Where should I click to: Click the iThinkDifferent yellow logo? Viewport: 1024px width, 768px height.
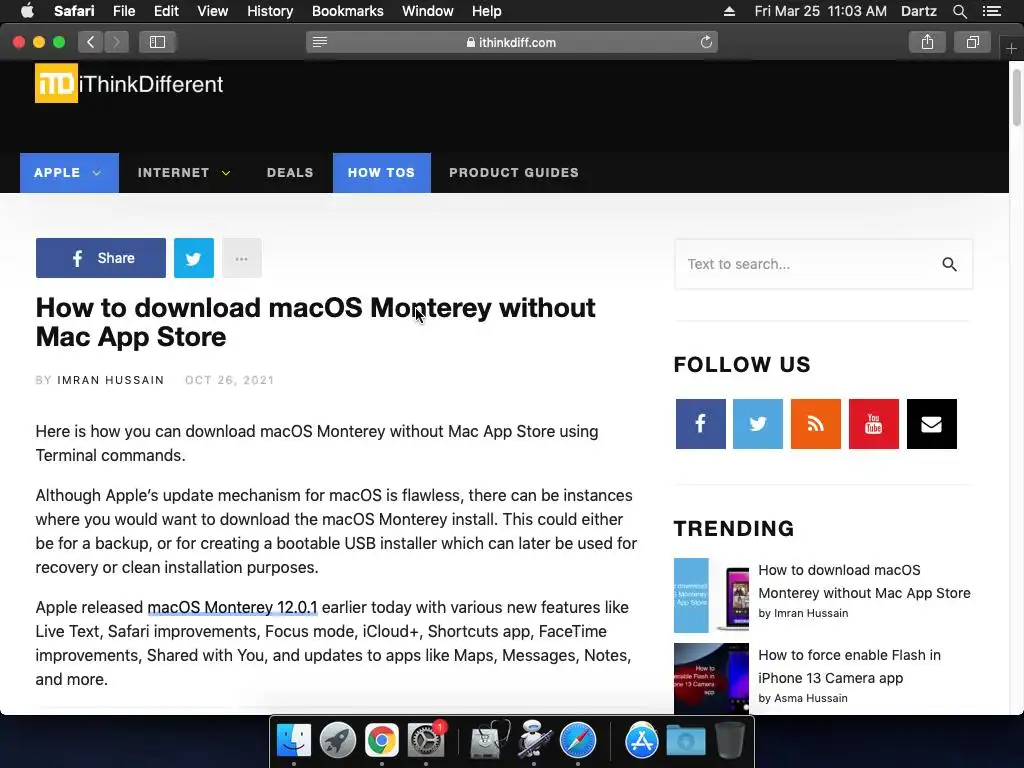tap(56, 84)
